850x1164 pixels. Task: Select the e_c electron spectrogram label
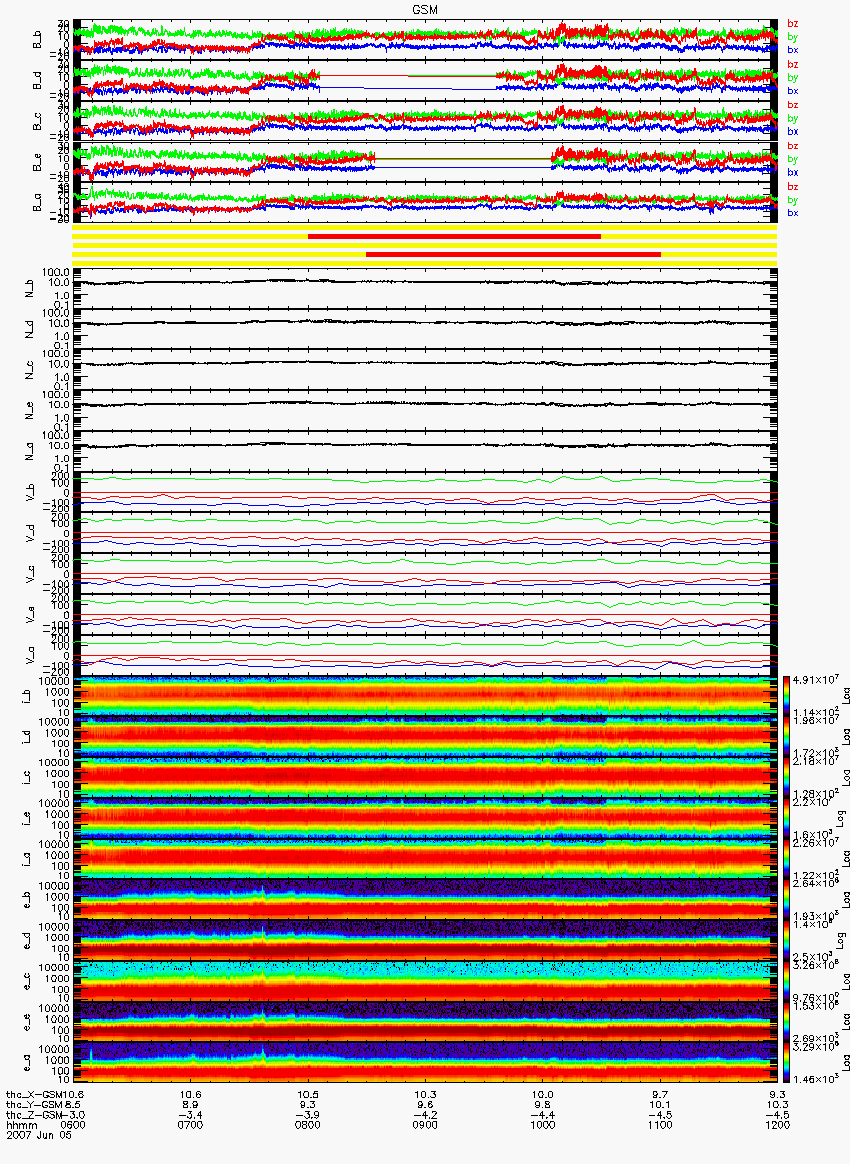click(27, 983)
